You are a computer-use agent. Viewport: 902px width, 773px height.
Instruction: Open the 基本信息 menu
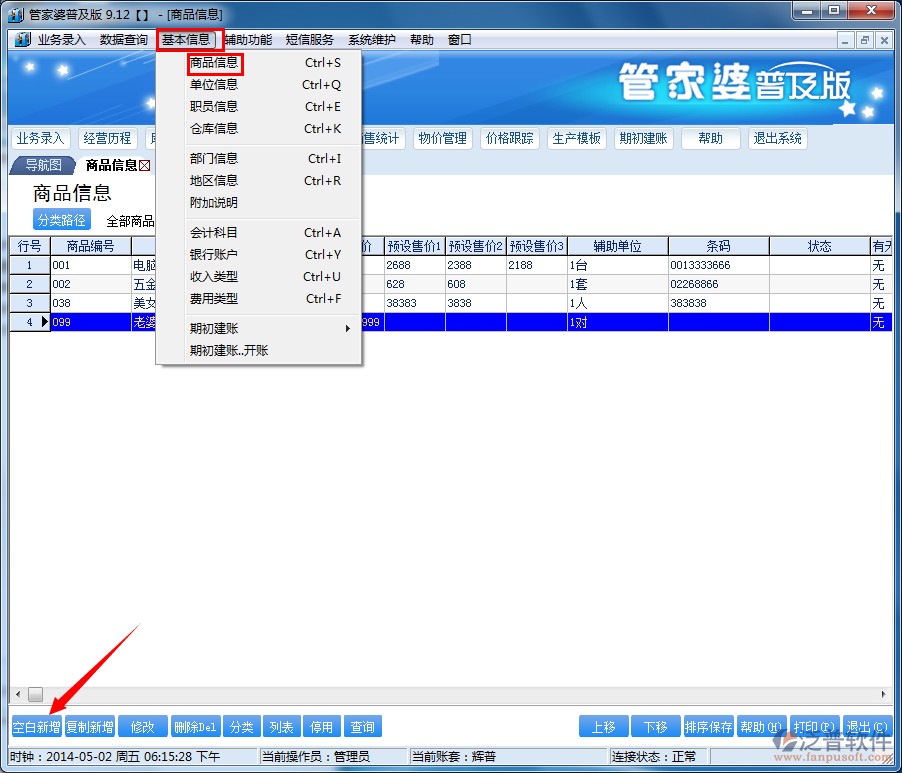click(186, 40)
